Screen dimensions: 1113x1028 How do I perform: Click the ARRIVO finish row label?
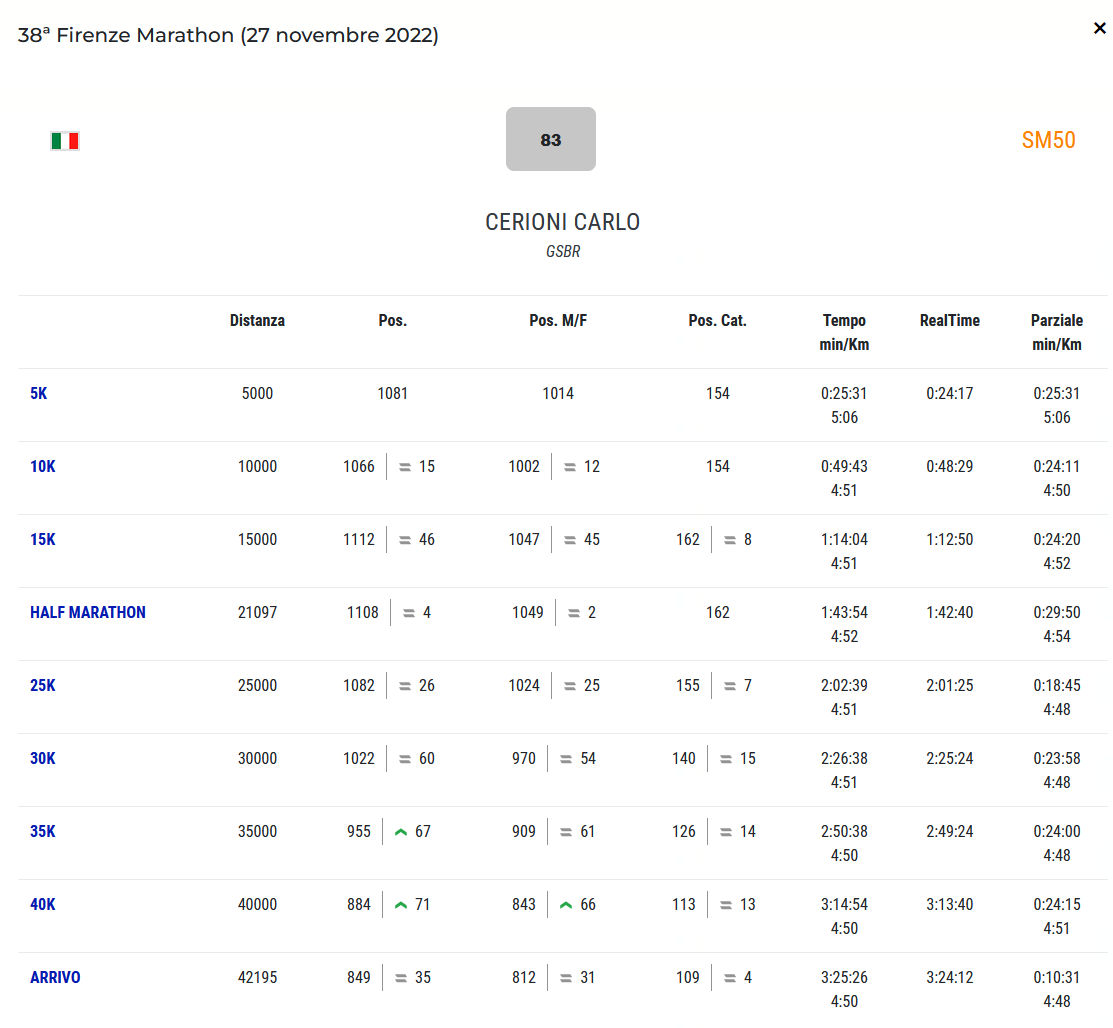tap(55, 978)
